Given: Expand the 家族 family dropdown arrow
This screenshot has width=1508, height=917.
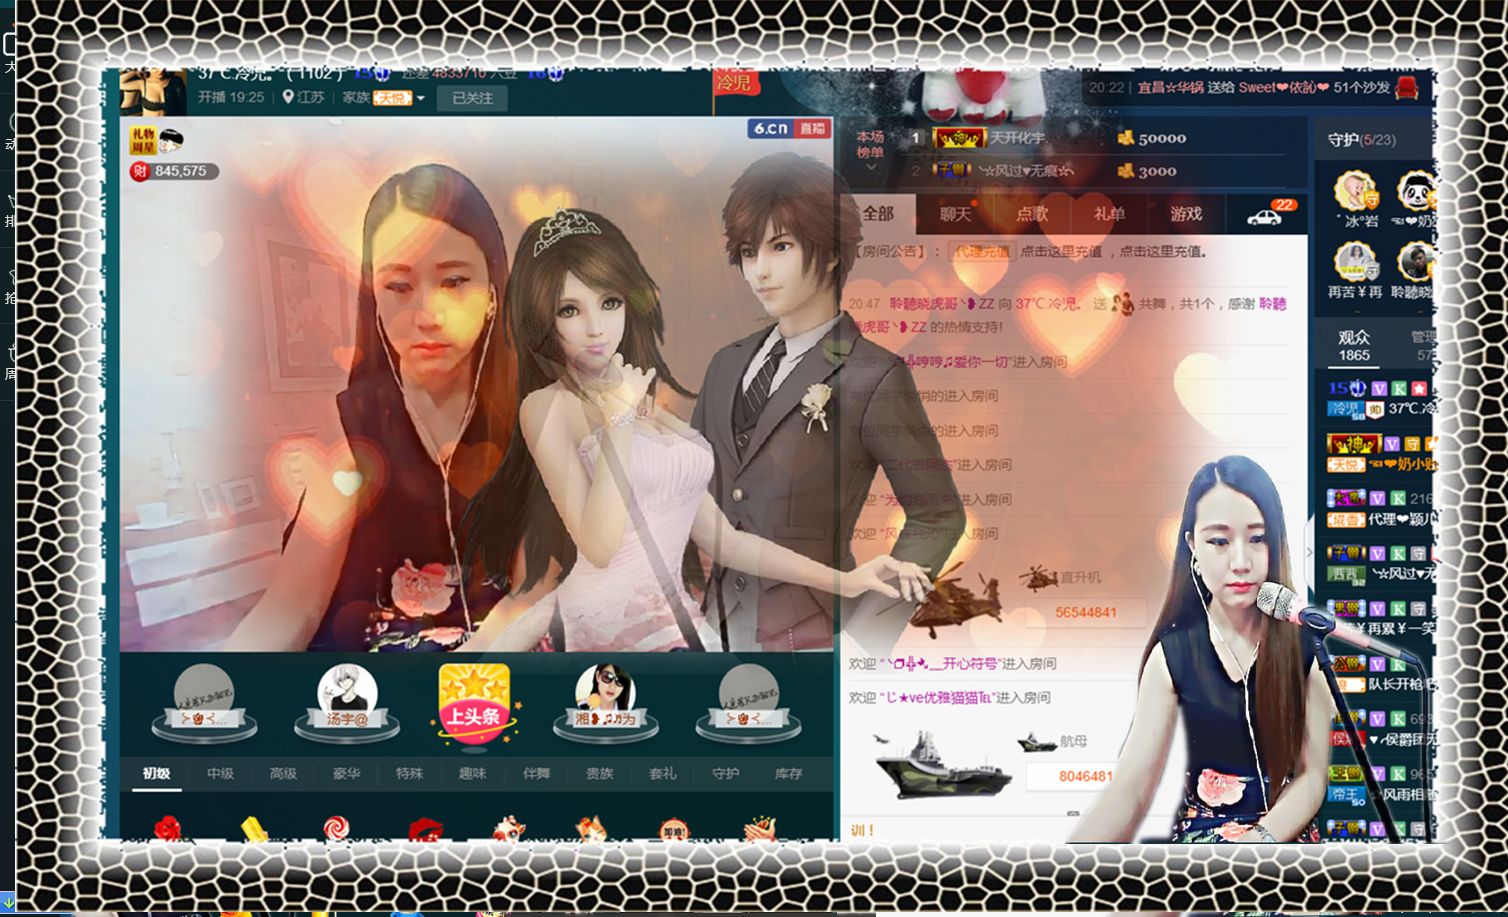Looking at the screenshot, I should click(421, 98).
